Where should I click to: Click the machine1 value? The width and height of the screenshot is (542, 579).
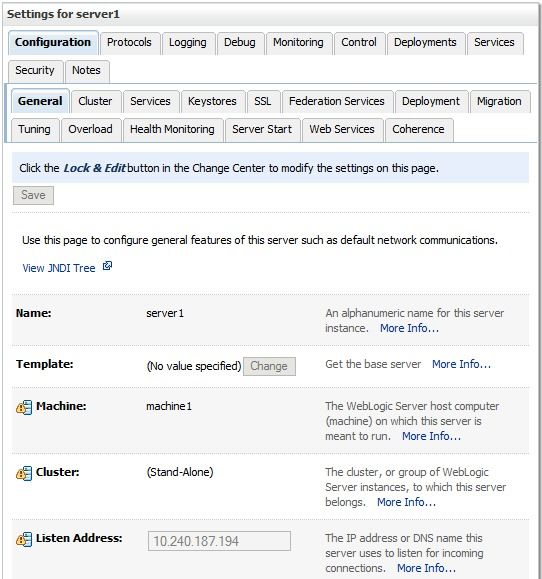169,407
